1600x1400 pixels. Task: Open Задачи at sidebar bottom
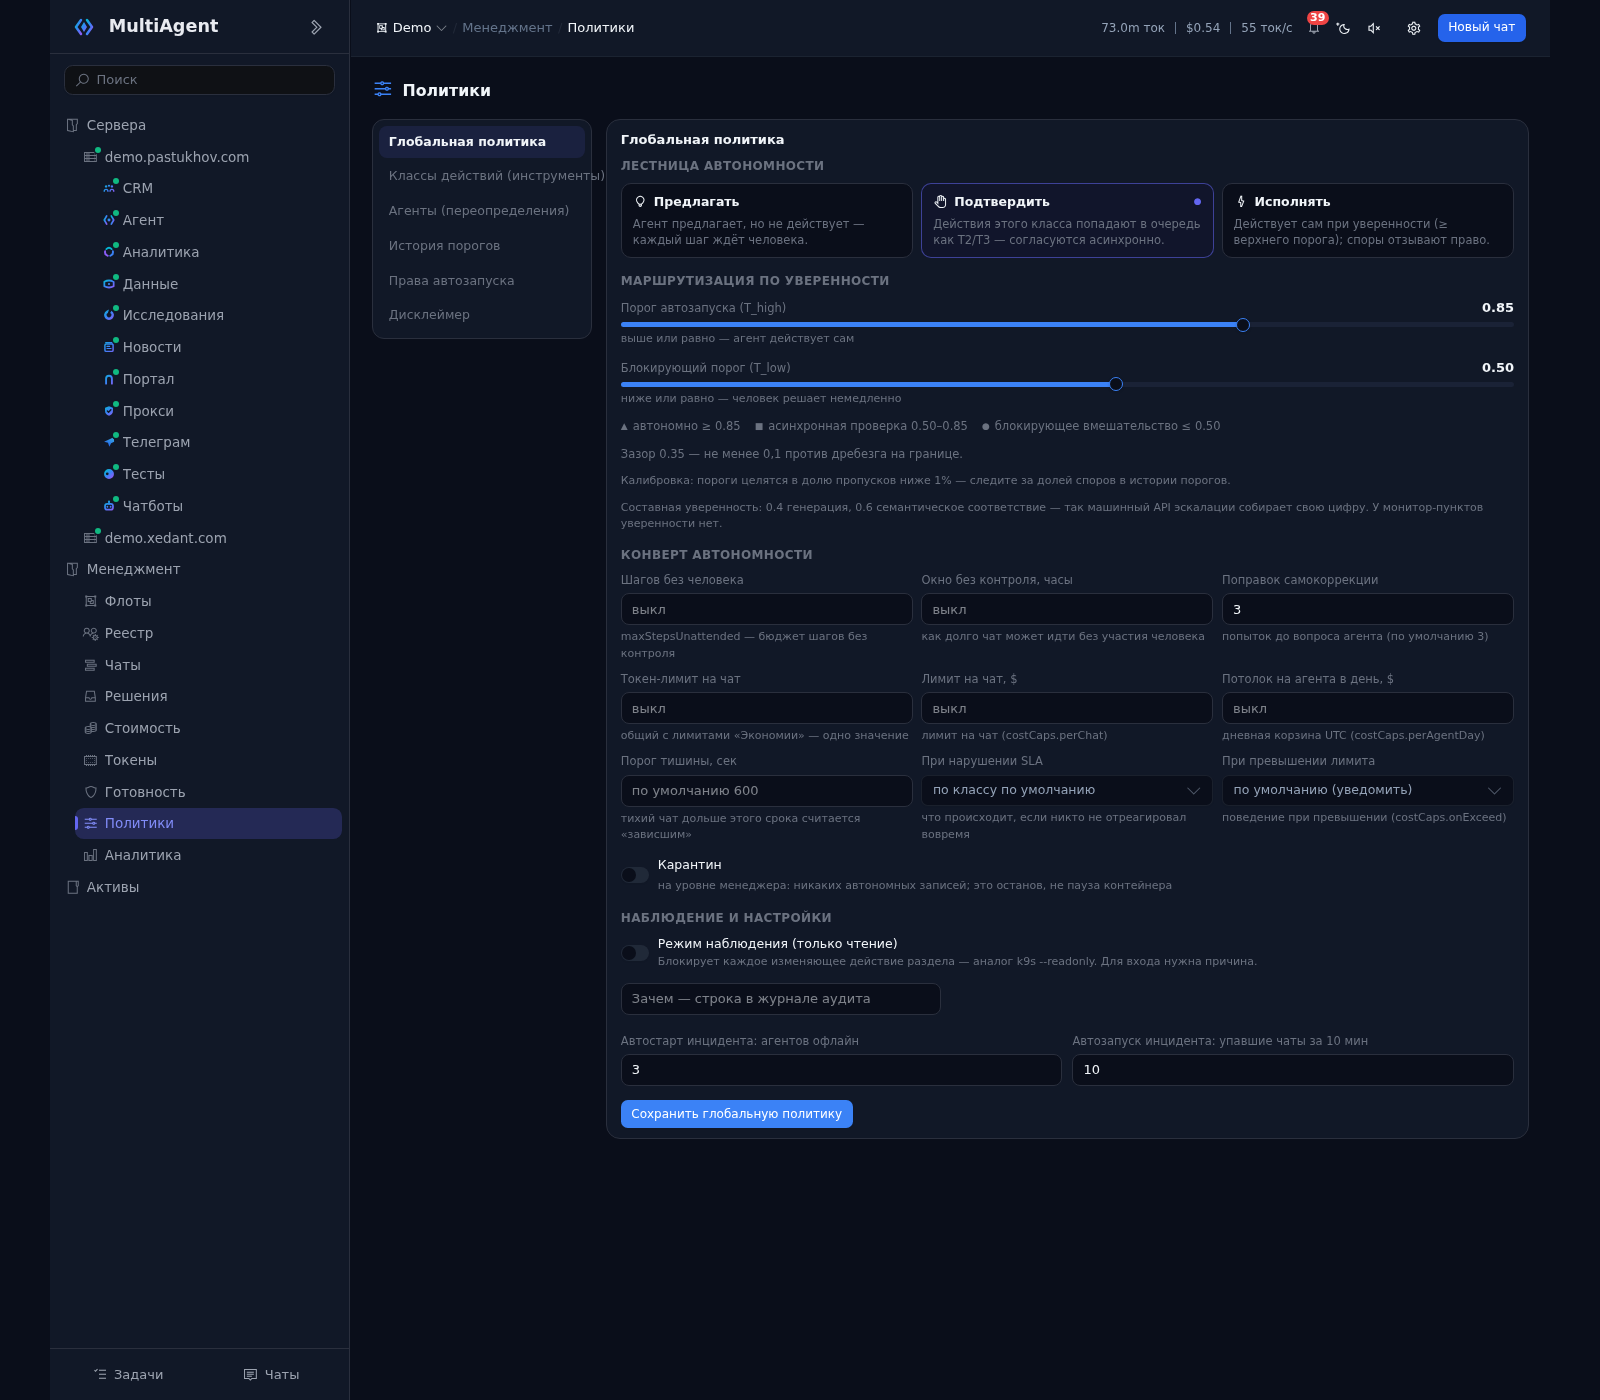pyautogui.click(x=128, y=1375)
